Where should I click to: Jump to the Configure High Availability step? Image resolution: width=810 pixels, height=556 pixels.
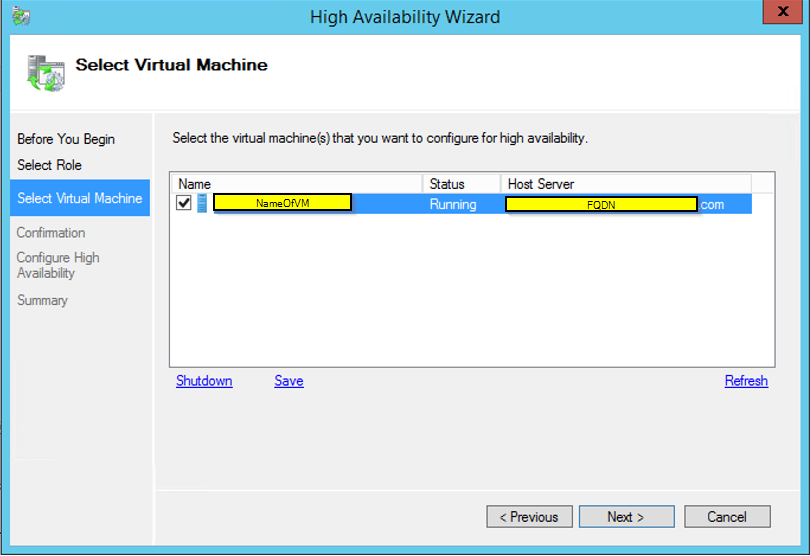pos(58,265)
